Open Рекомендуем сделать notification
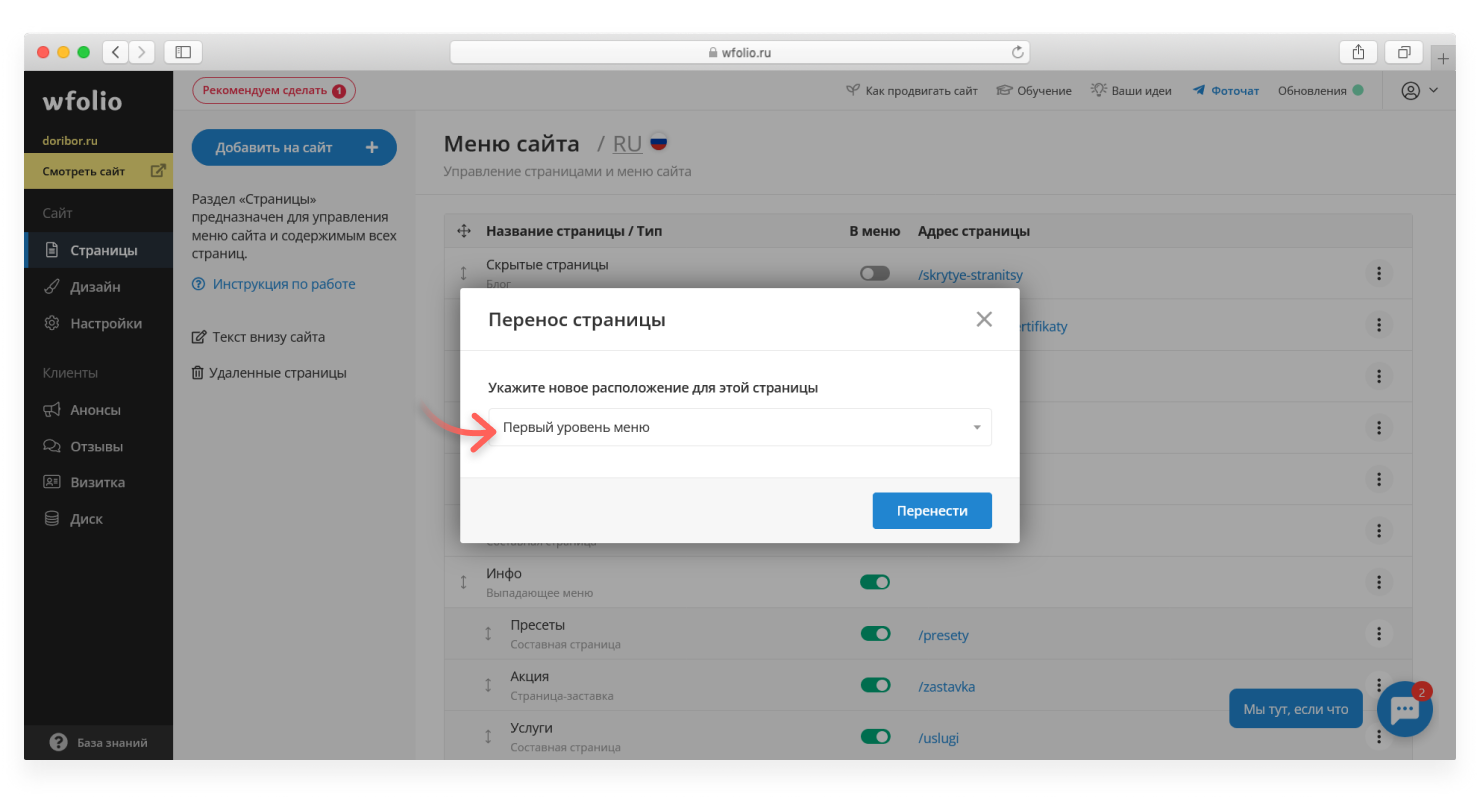Screen dimensions: 1480x799 (273, 90)
